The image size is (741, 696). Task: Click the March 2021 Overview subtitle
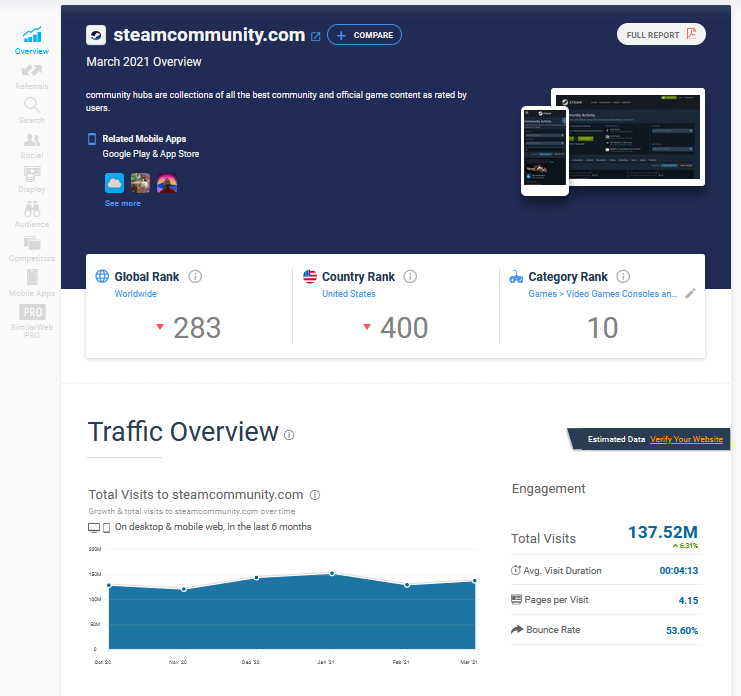[144, 62]
